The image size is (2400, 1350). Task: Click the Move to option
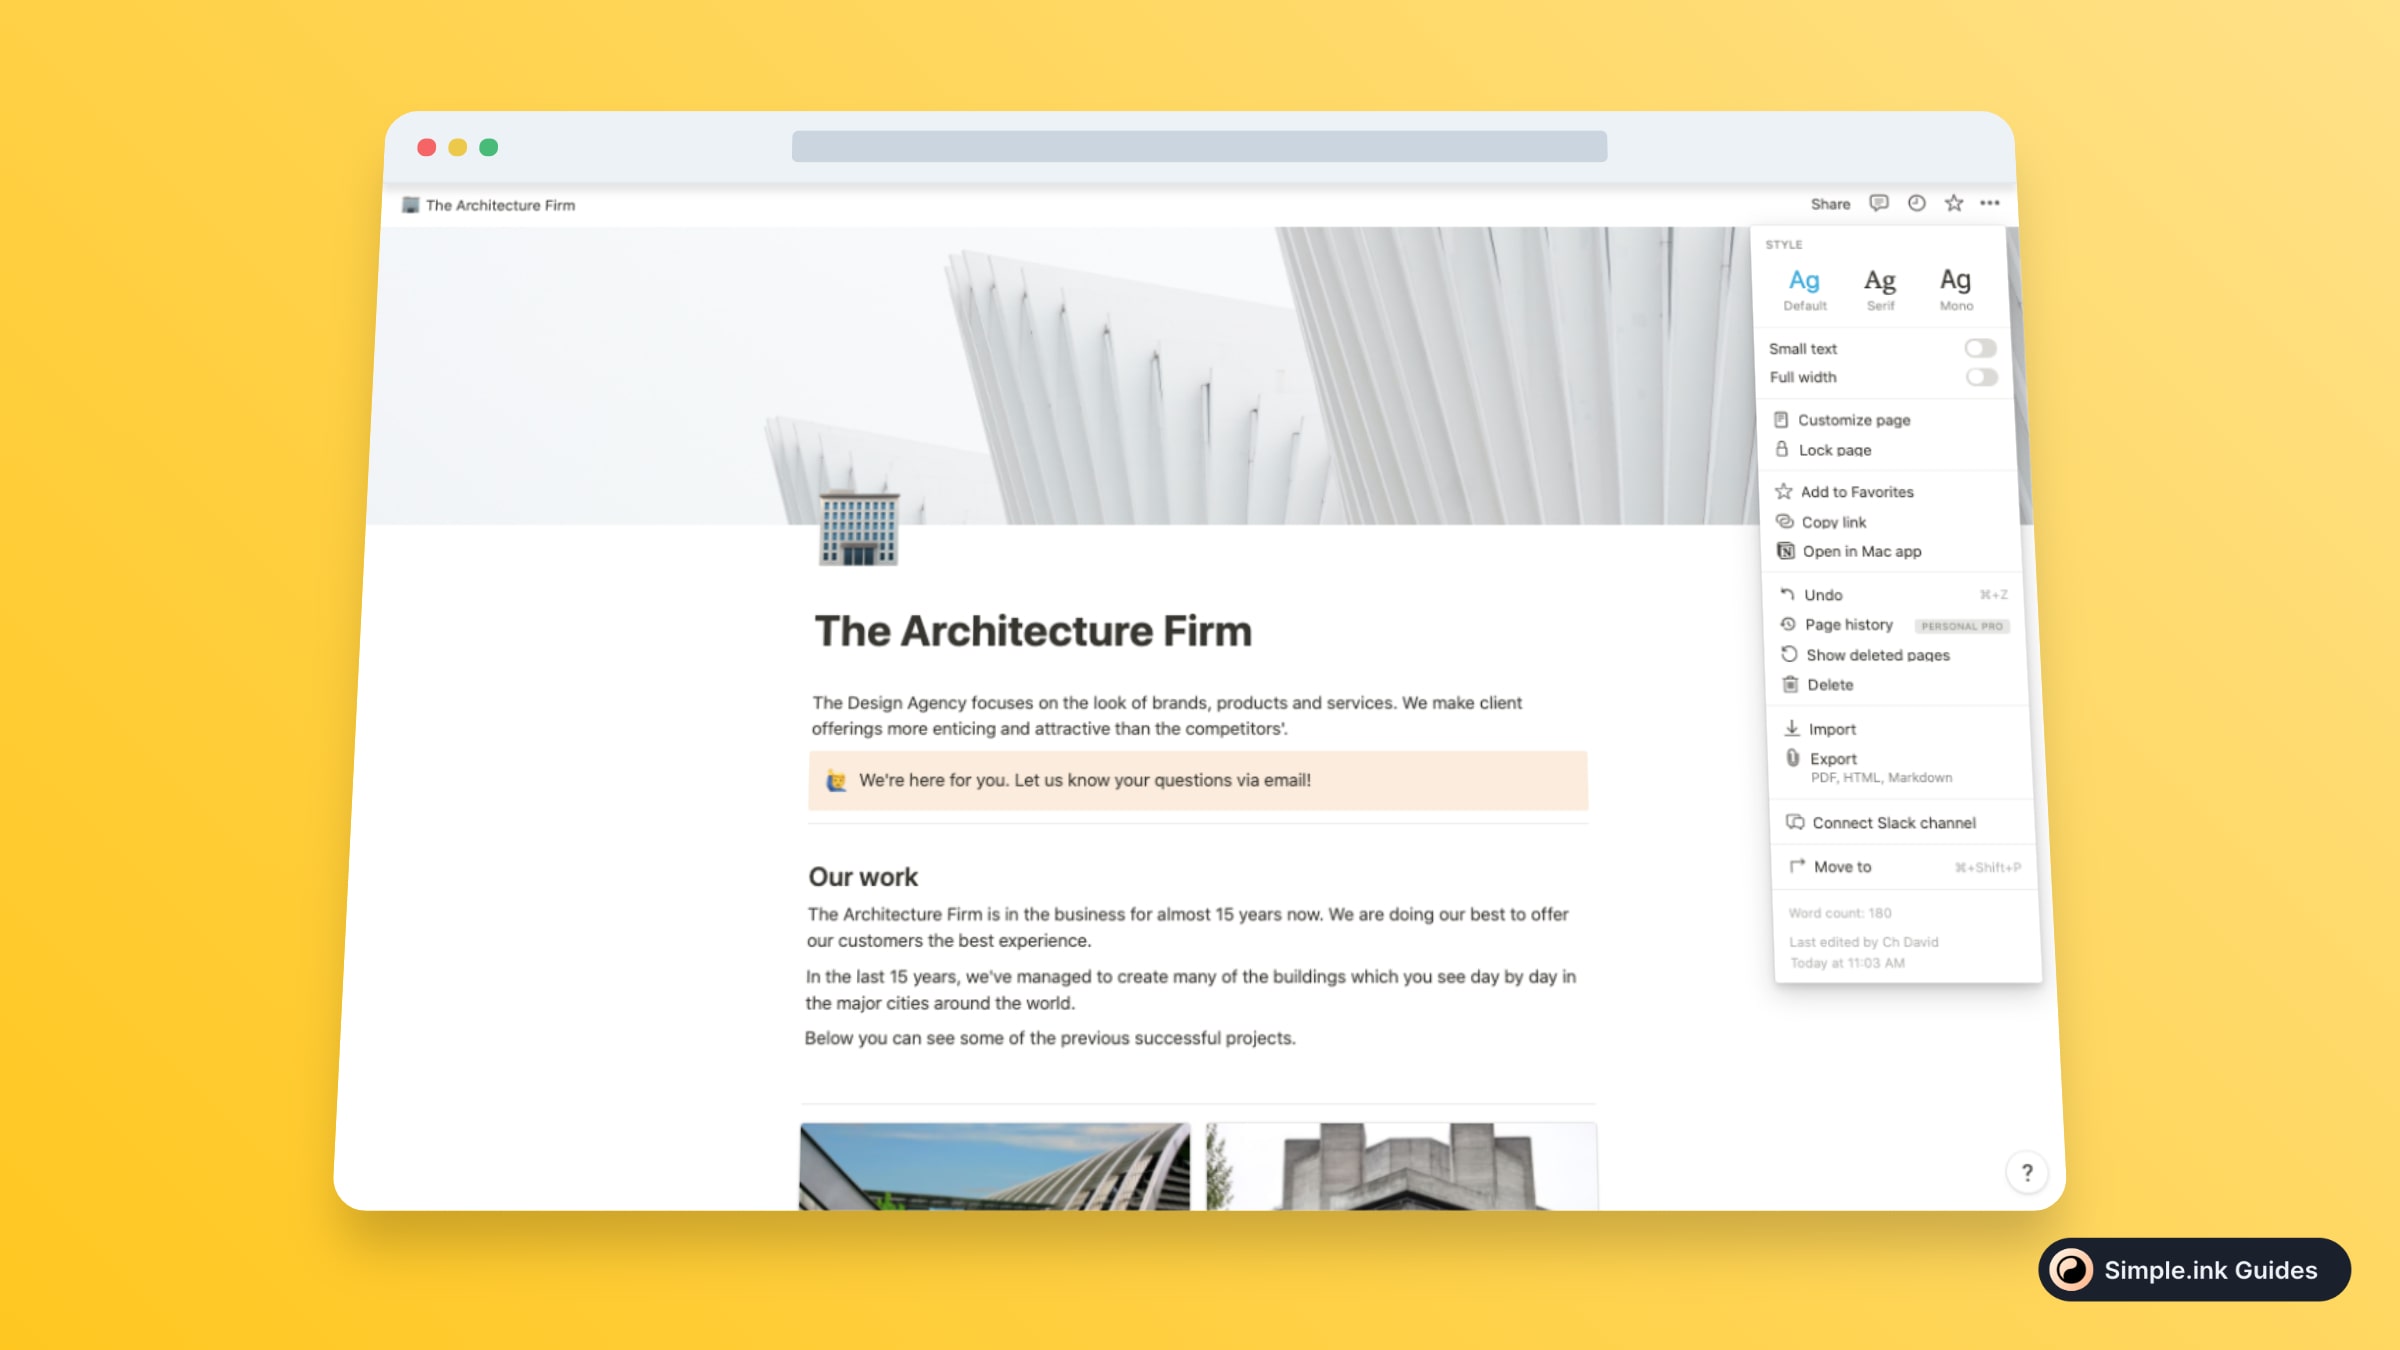tap(1840, 867)
